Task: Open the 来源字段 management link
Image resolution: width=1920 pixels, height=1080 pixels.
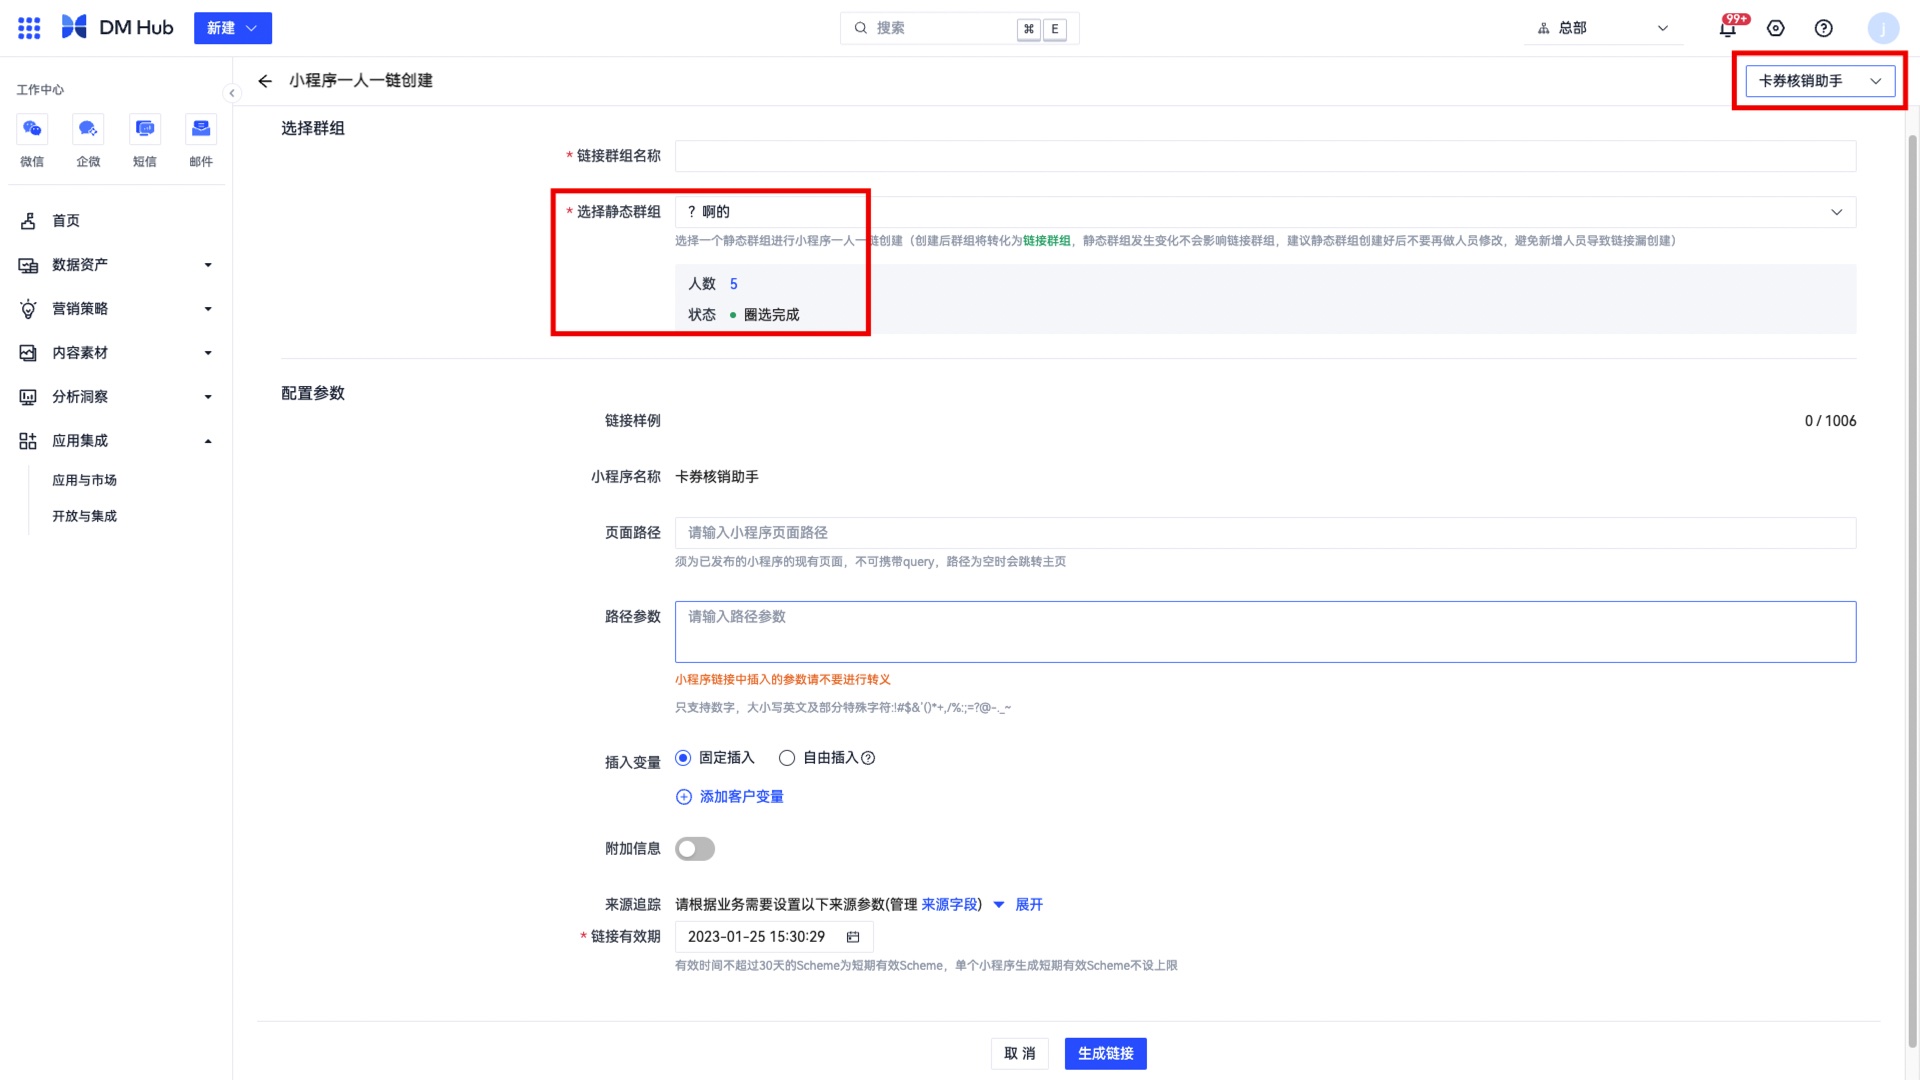Action: coord(950,905)
